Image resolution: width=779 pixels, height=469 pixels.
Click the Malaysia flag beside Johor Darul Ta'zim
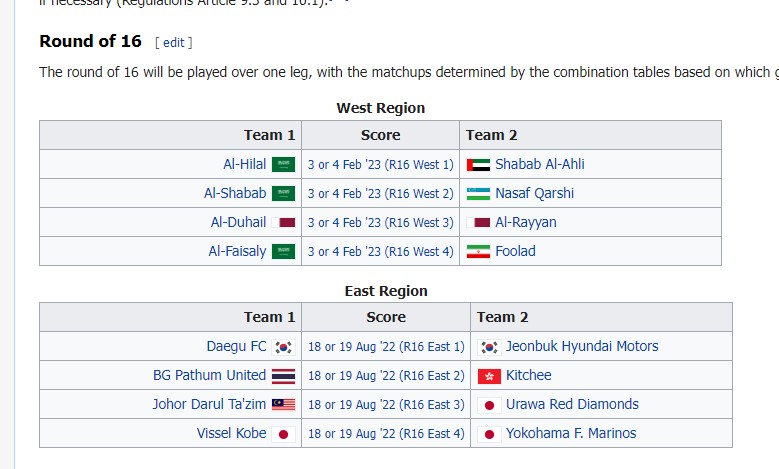pyautogui.click(x=284, y=405)
